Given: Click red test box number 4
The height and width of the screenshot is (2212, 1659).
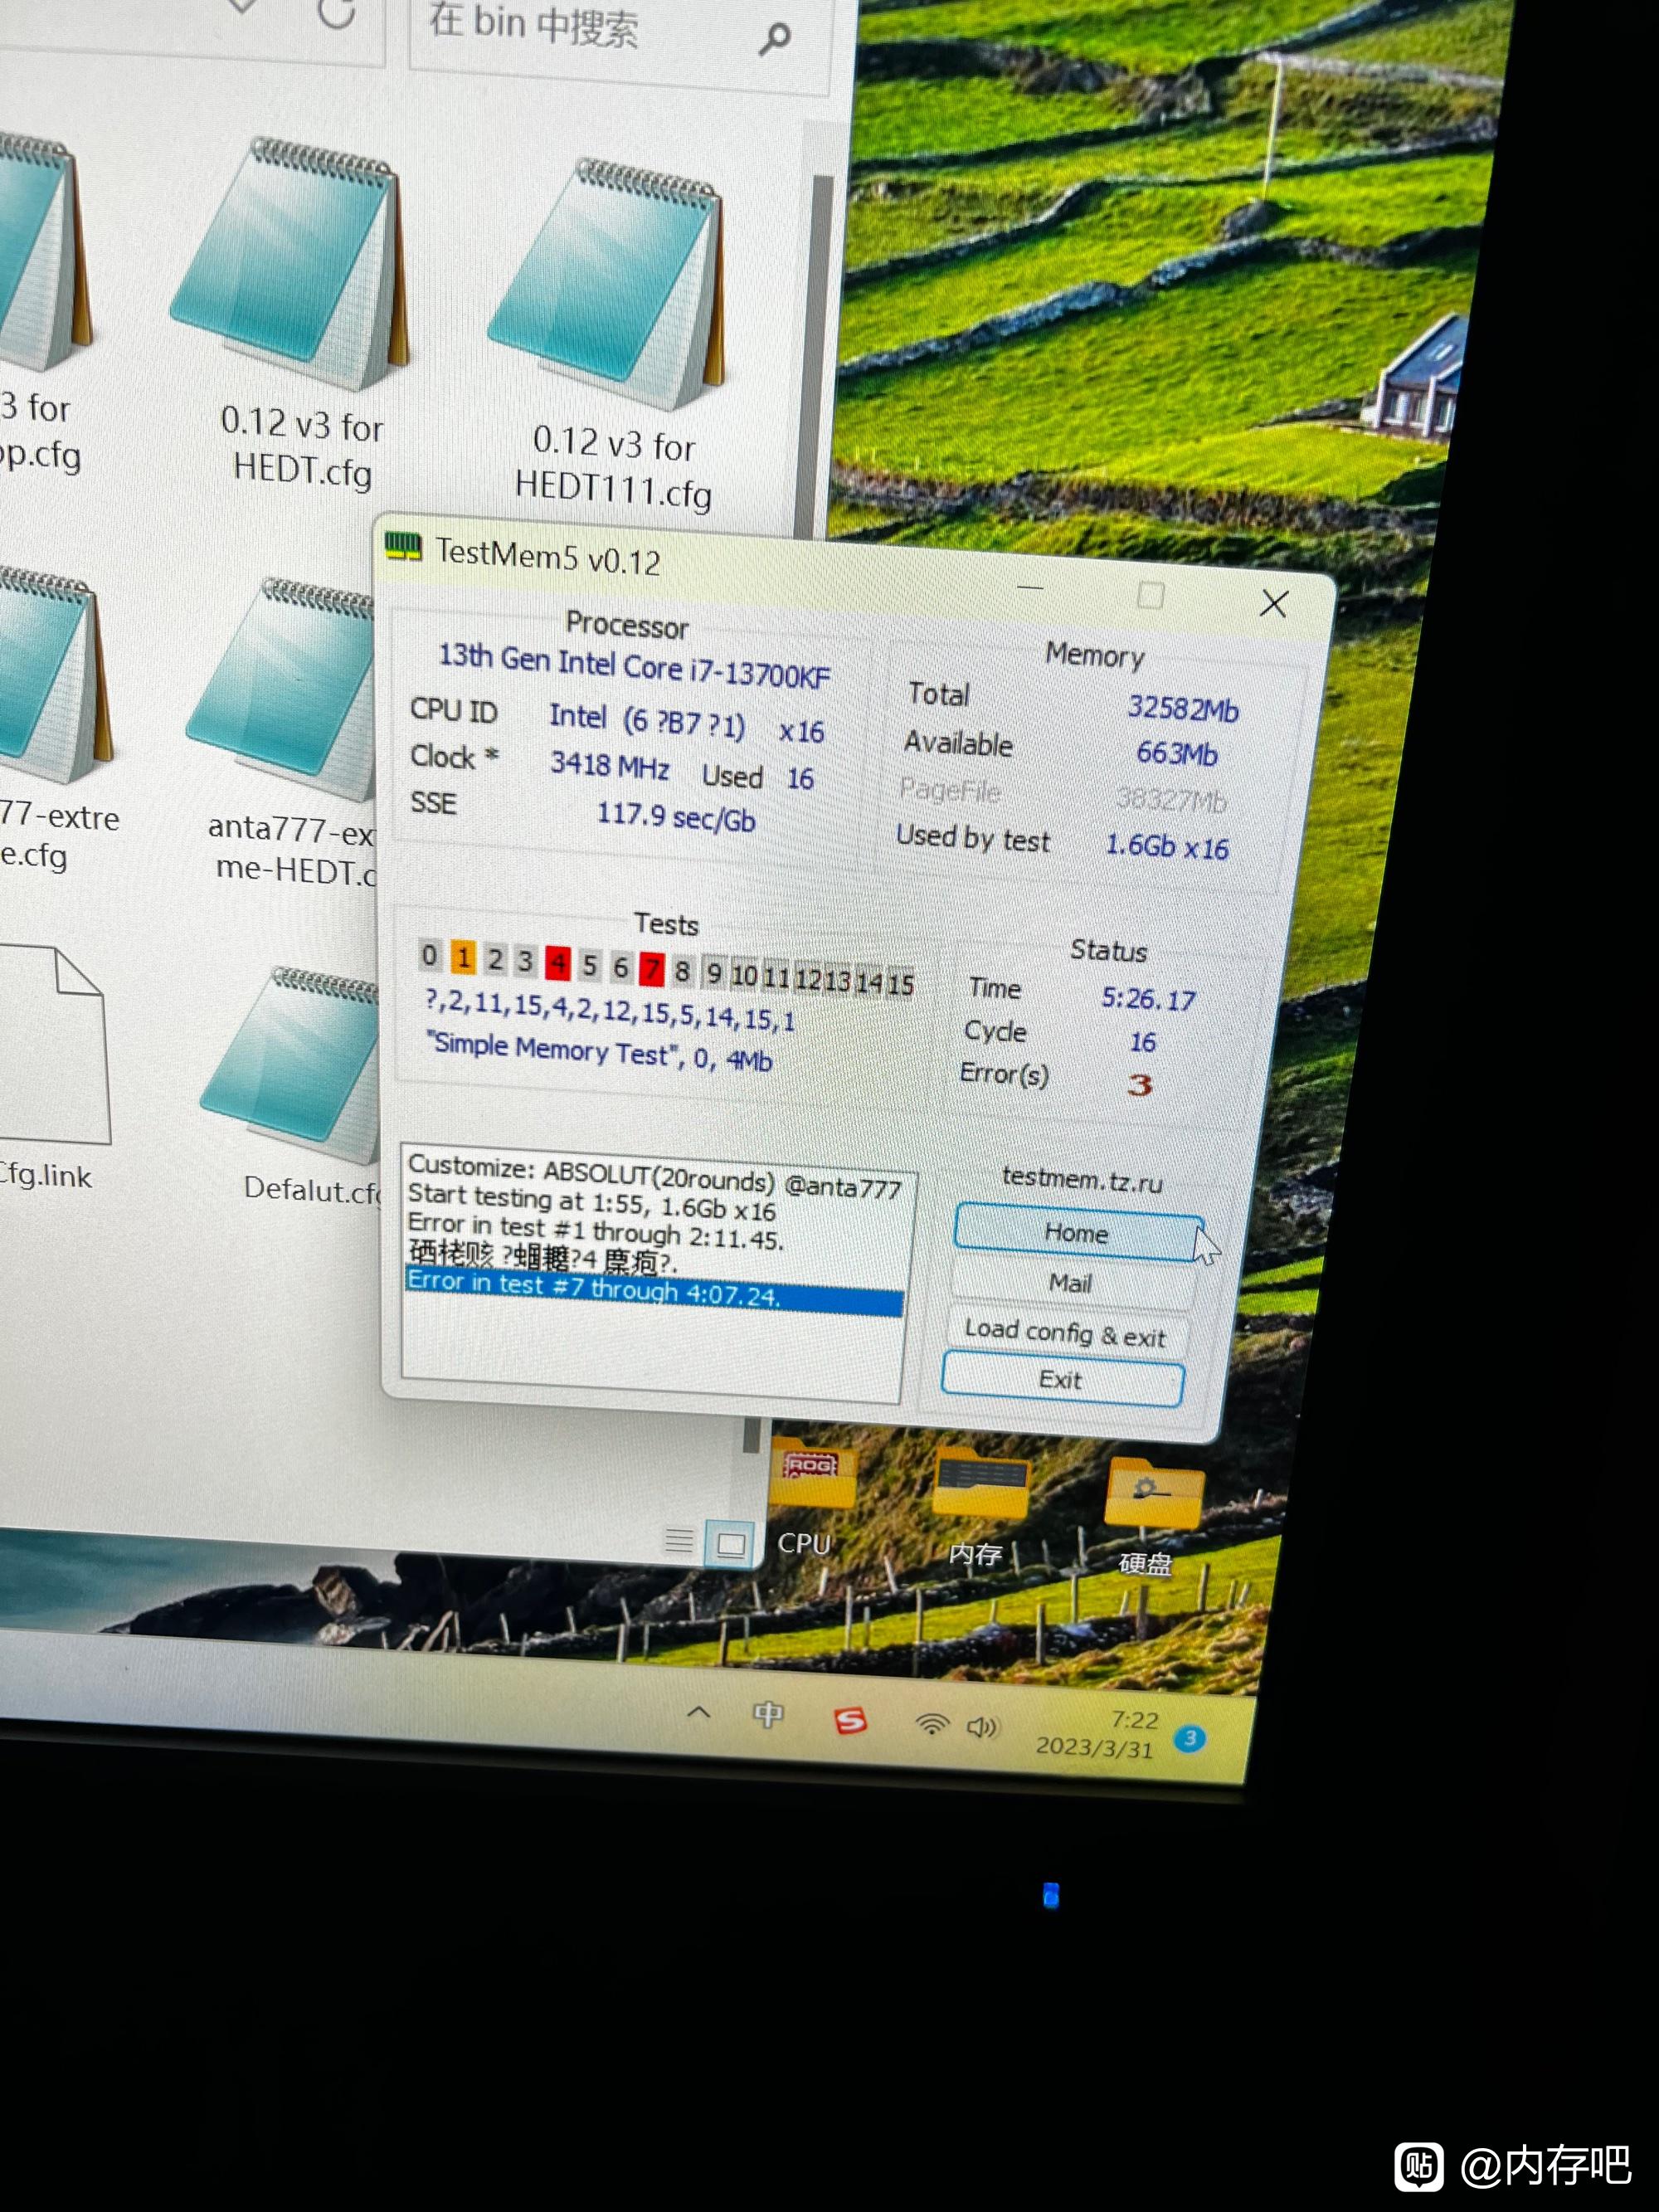Looking at the screenshot, I should (x=558, y=963).
